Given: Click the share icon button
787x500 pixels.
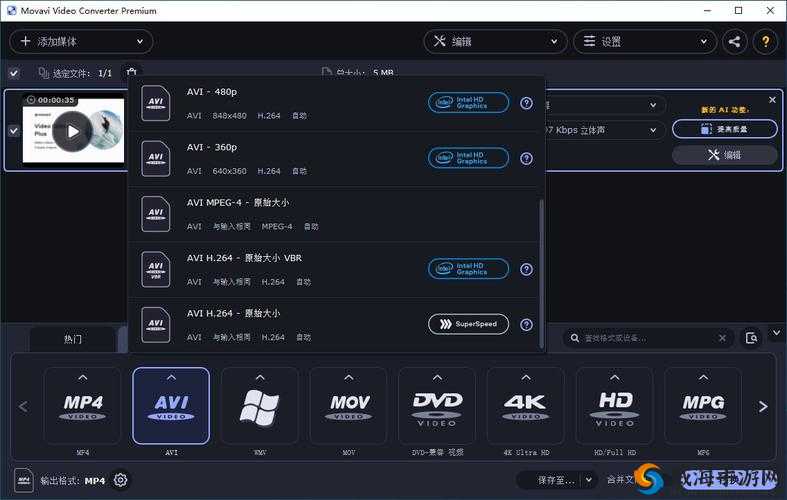Looking at the screenshot, I should point(734,41).
